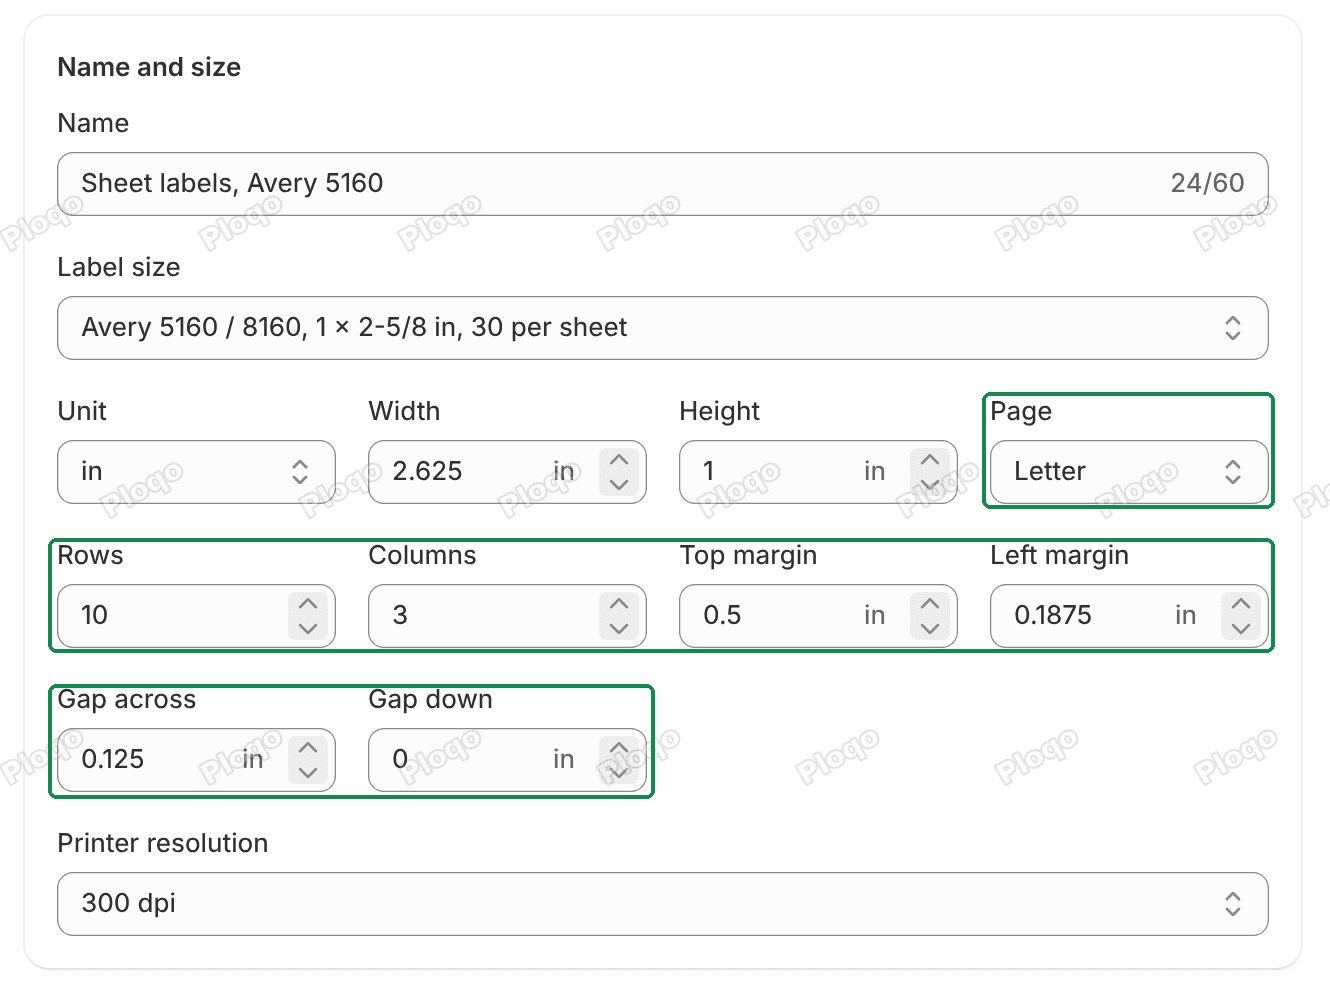This screenshot has width=1330, height=990.
Task: Decrease Gap down with down arrow
Action: pos(619,772)
